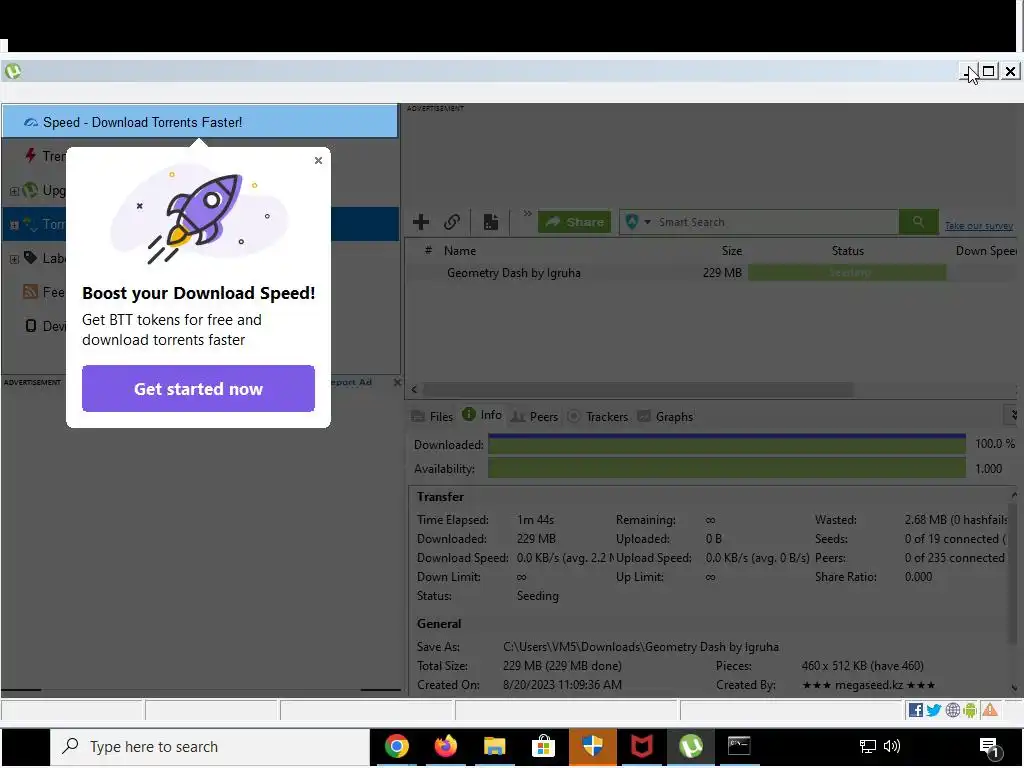
Task: Click the Type here to search box
Action: (210, 746)
